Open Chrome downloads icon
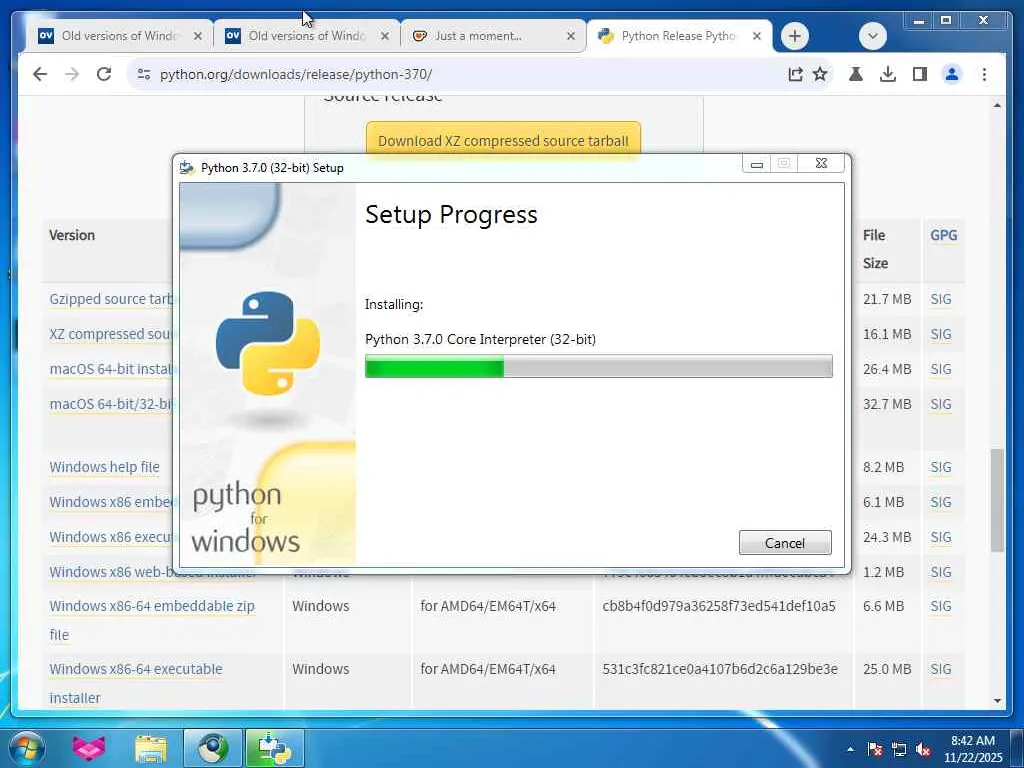This screenshot has width=1024, height=768. click(x=888, y=74)
